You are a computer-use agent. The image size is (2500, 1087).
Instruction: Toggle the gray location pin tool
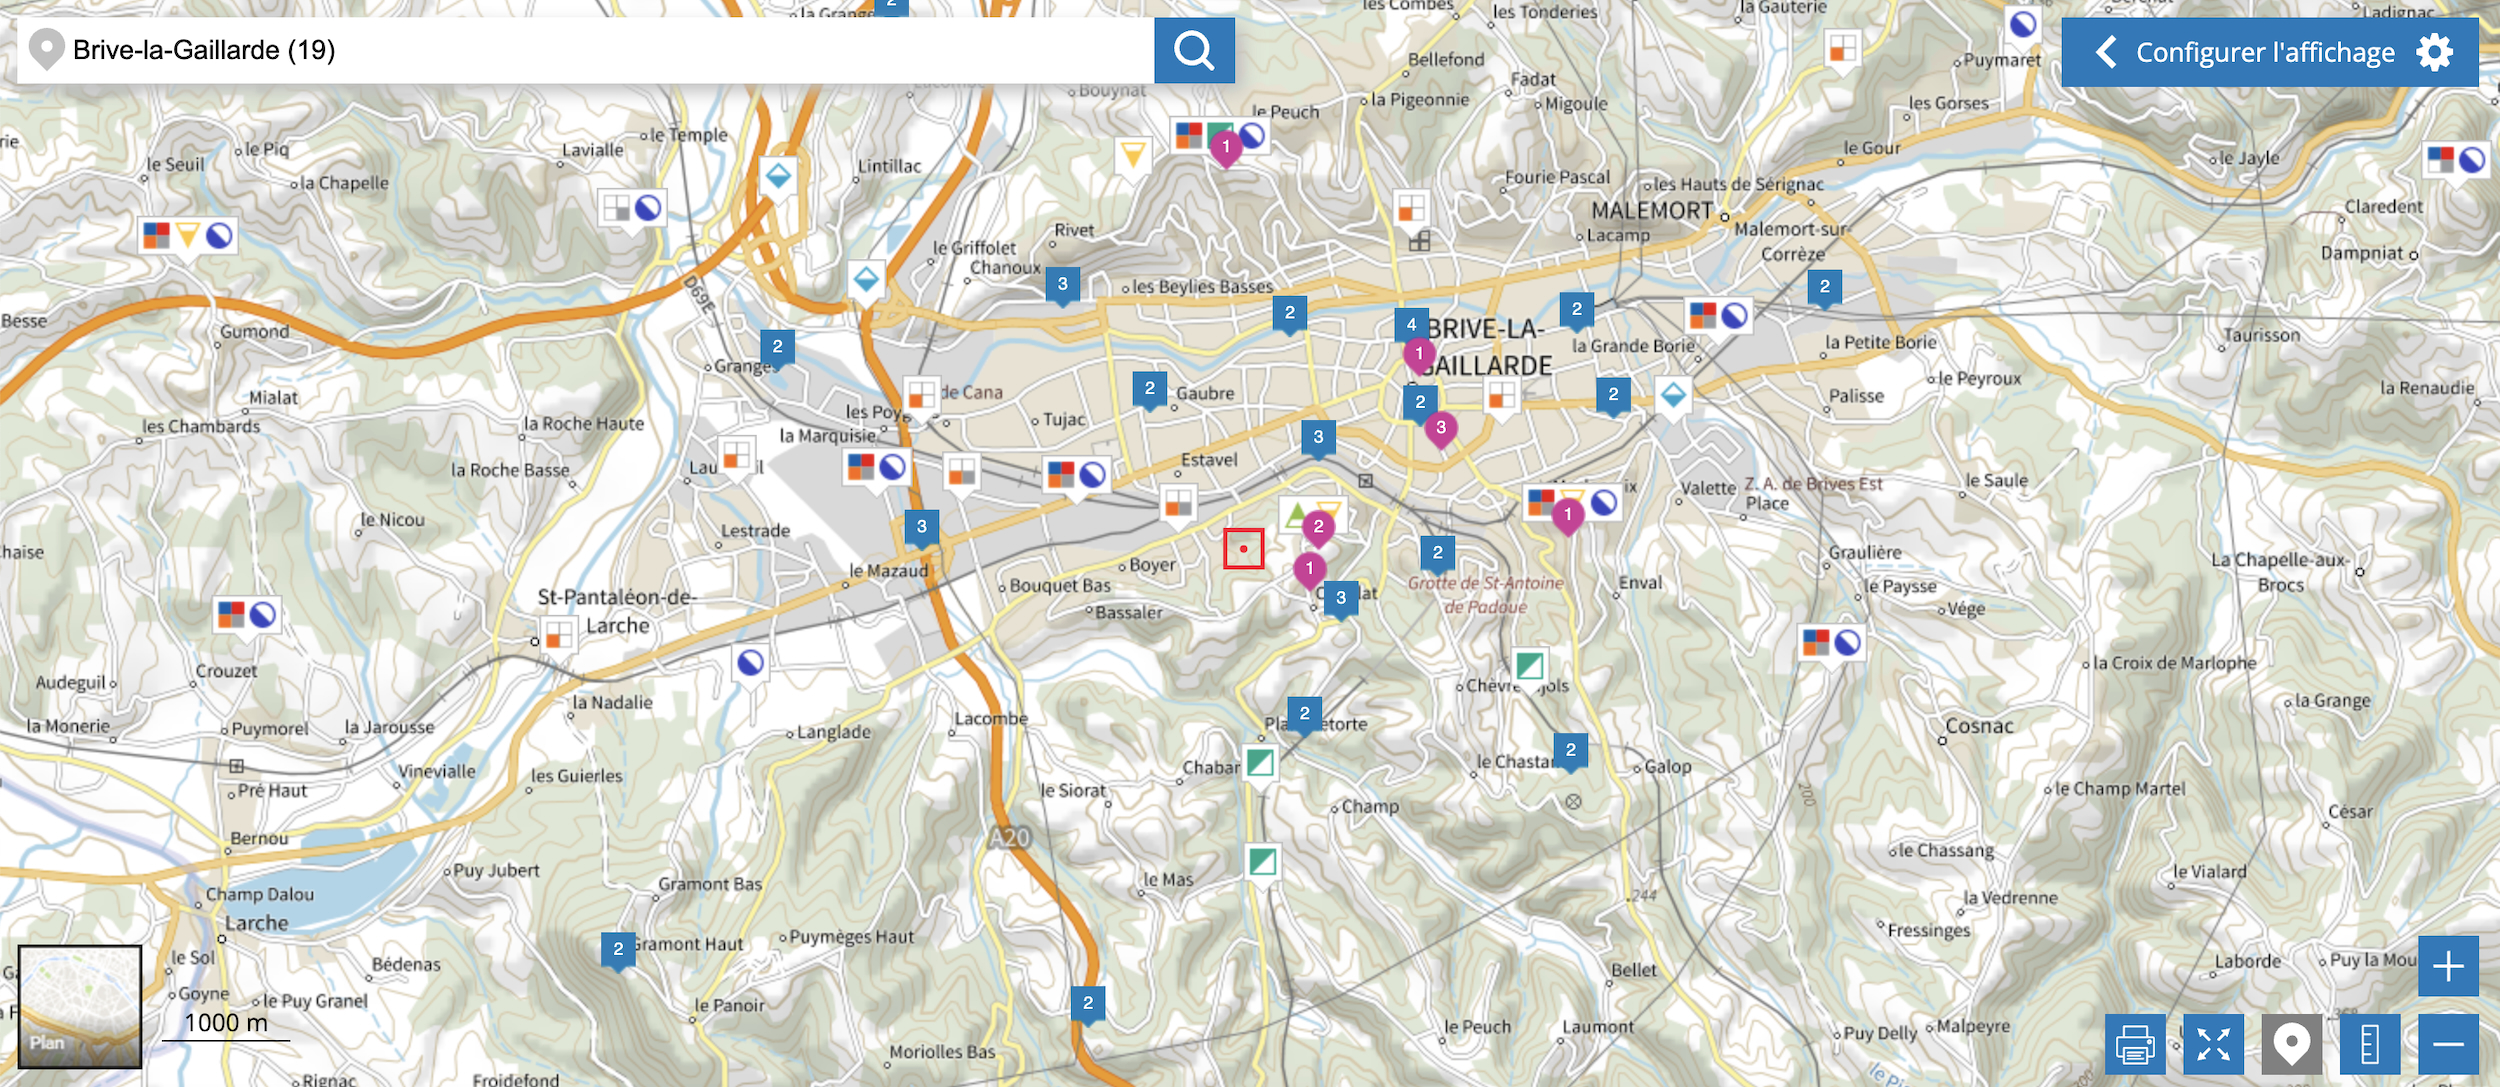click(x=2291, y=1045)
